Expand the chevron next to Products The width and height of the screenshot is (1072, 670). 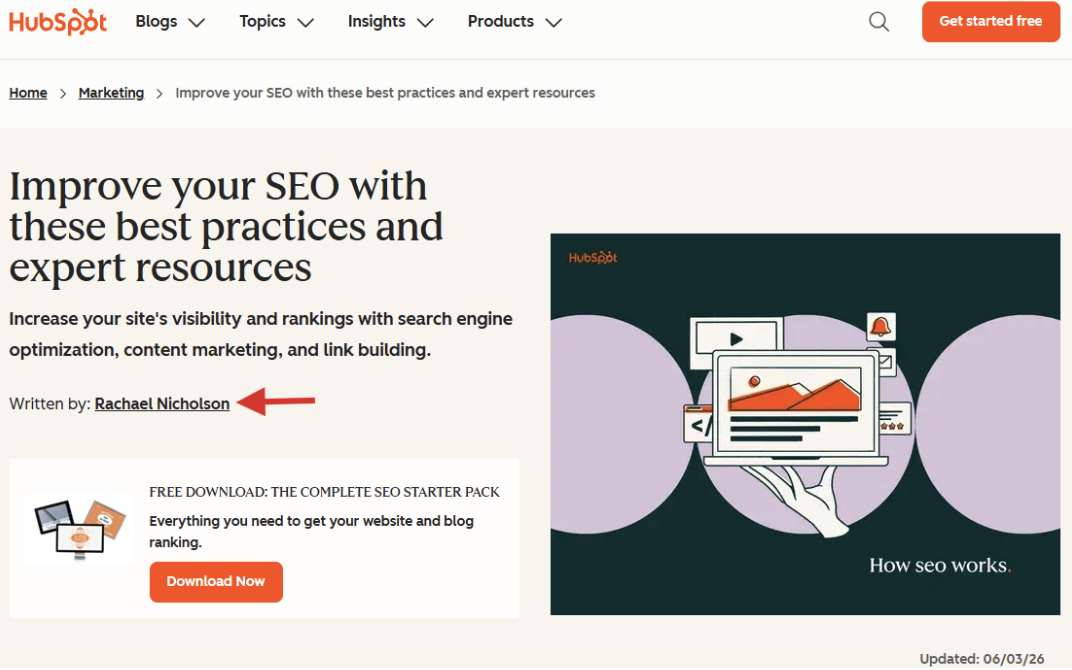point(554,23)
